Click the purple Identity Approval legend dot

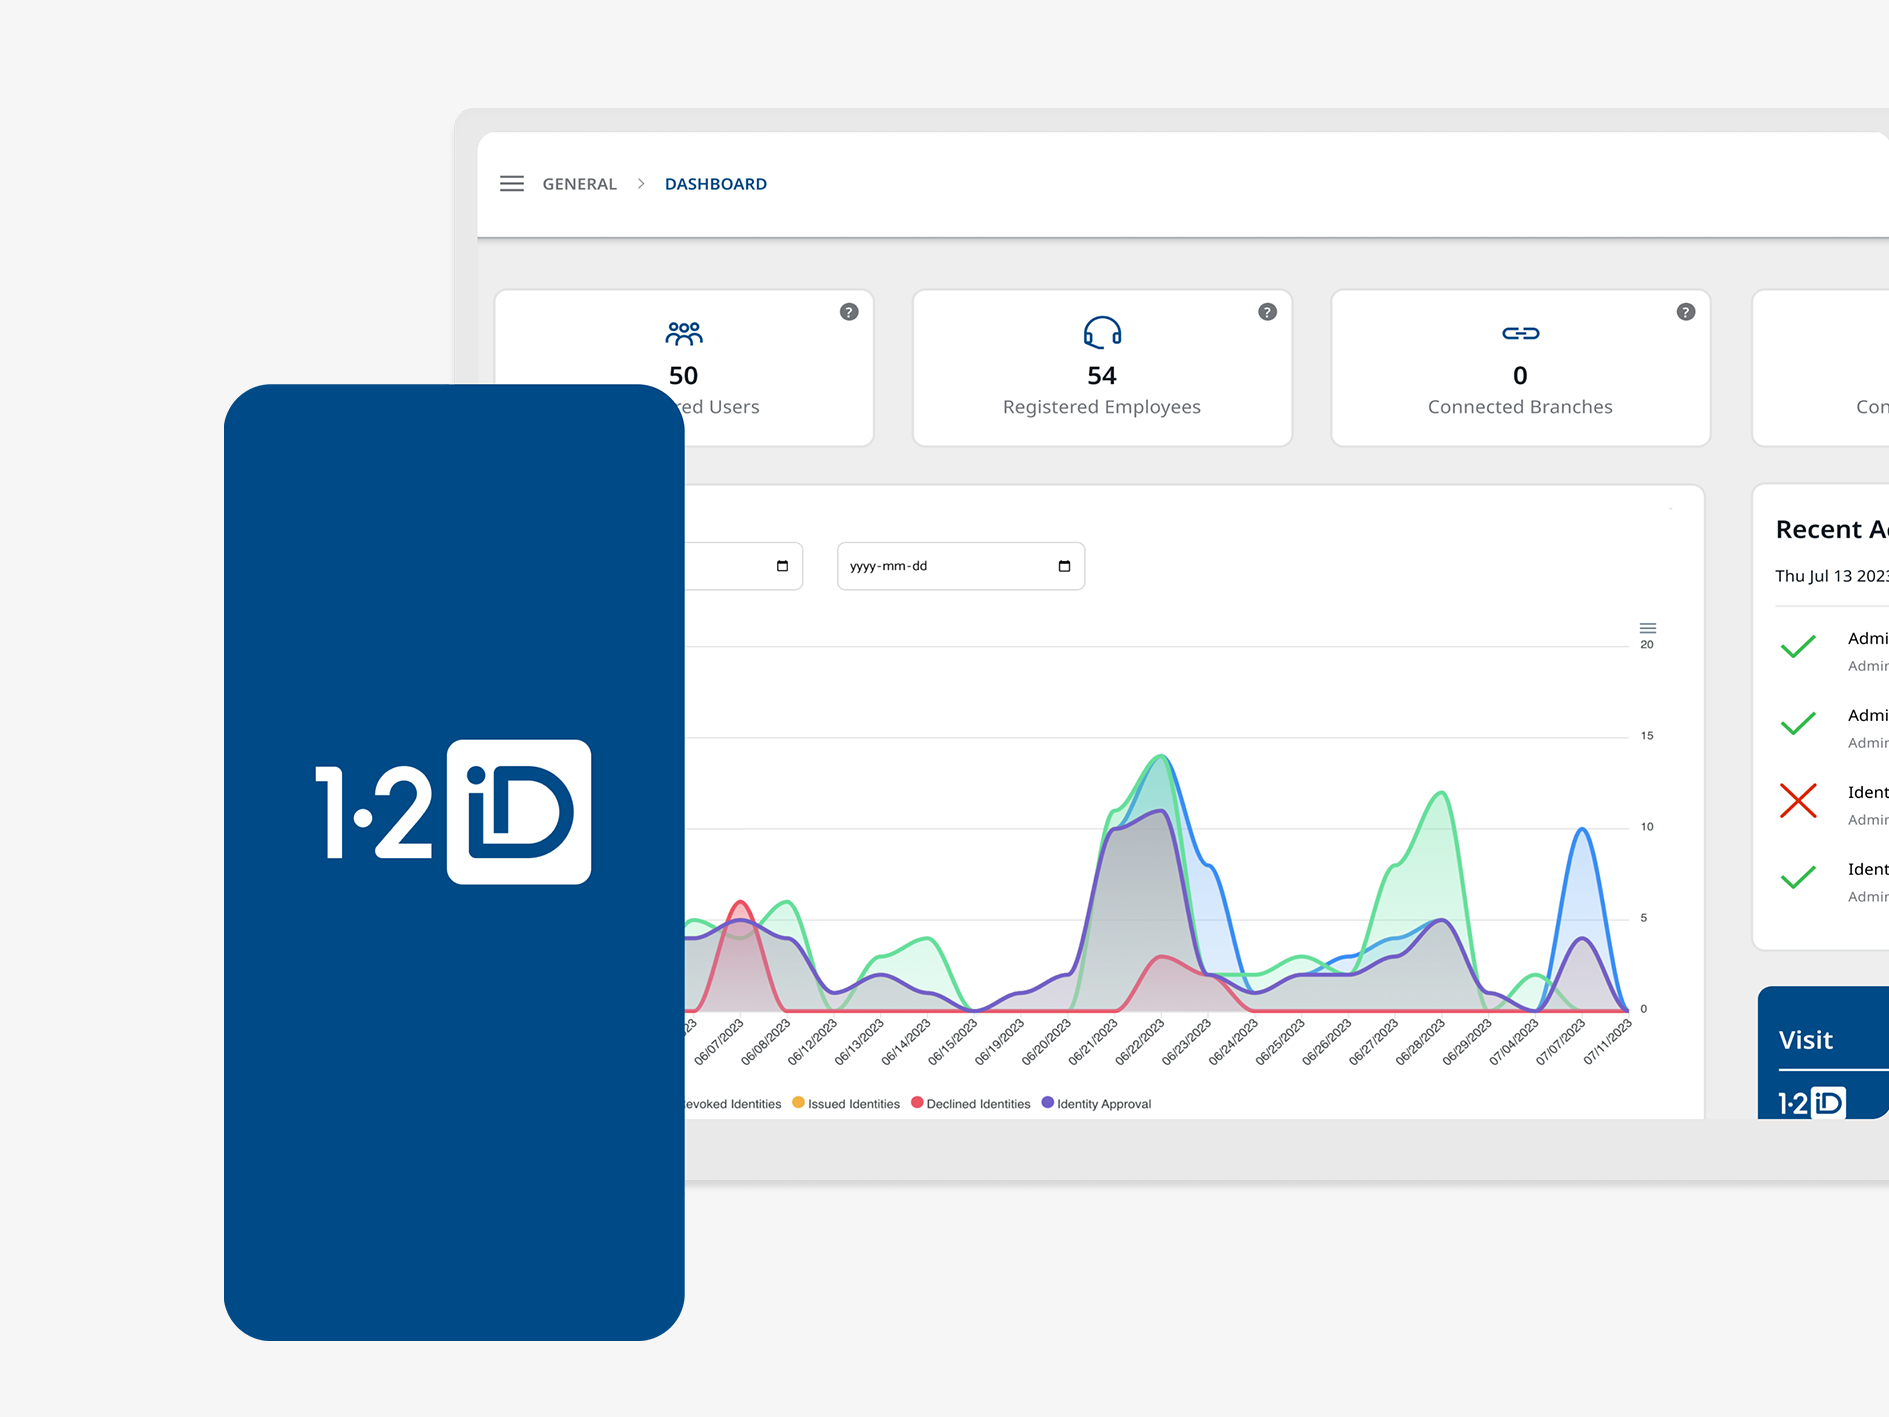[1048, 1103]
